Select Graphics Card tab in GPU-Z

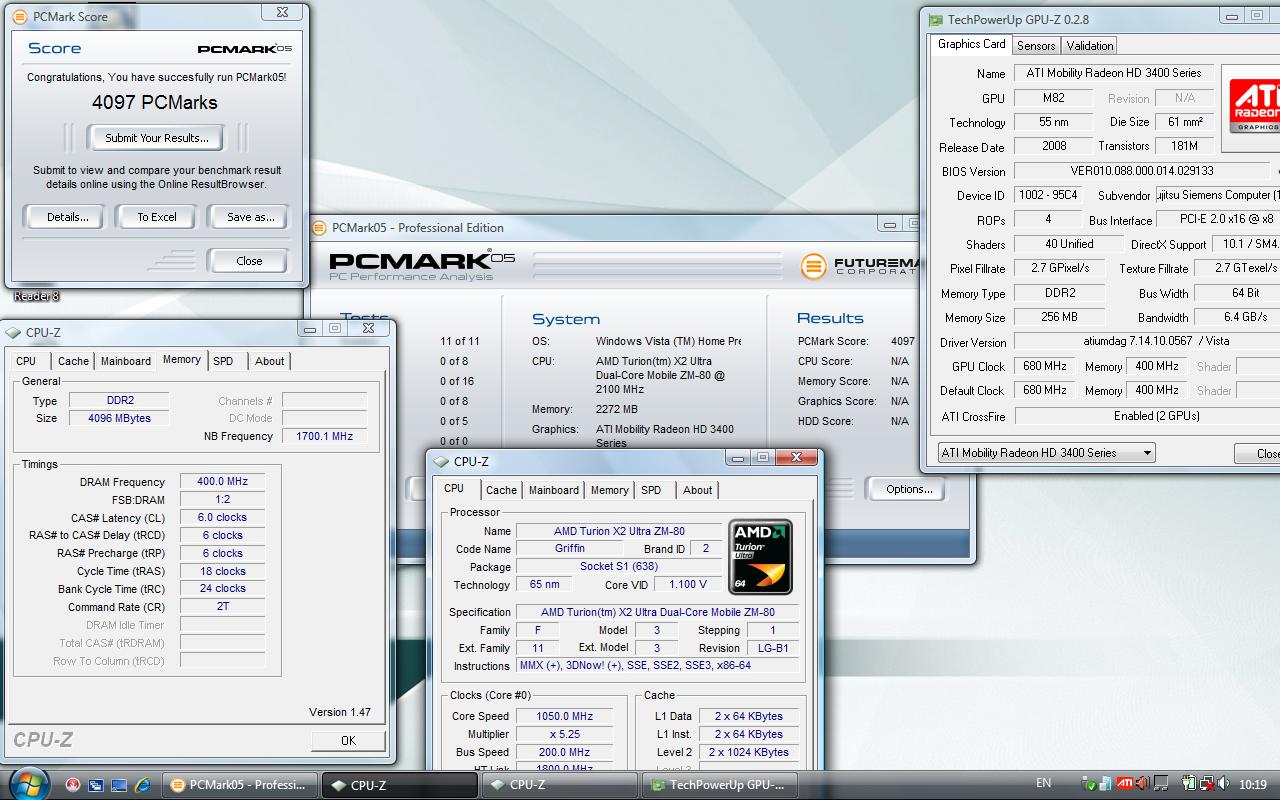click(972, 44)
